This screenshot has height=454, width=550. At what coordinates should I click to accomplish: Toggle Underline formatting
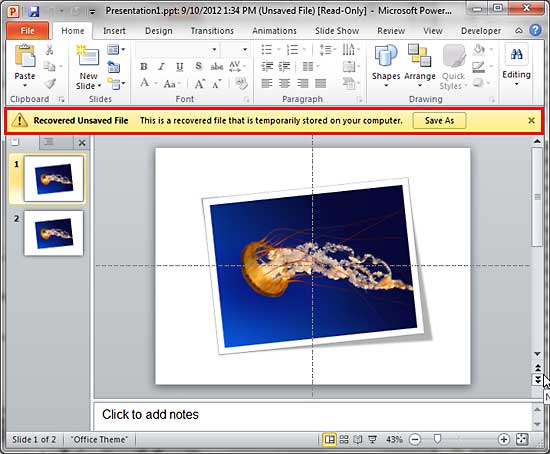[x=180, y=66]
